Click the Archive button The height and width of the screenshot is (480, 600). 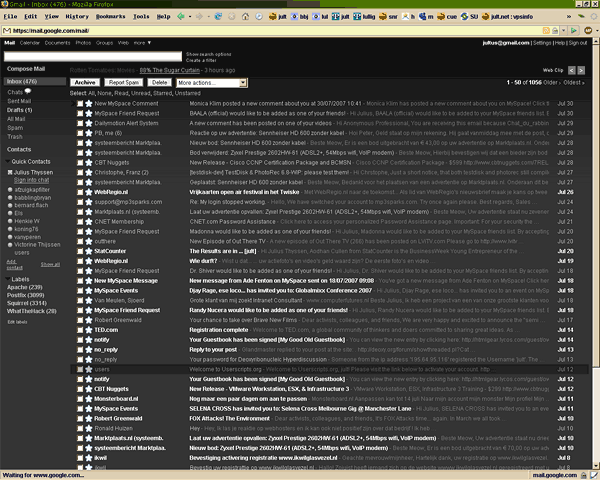(x=85, y=83)
